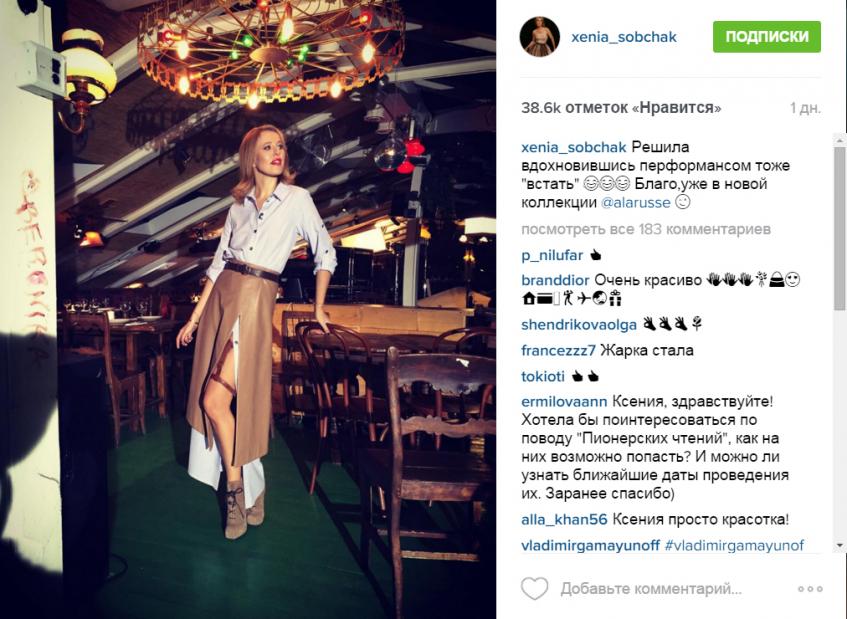Open francezzz7 profile link

559,351
